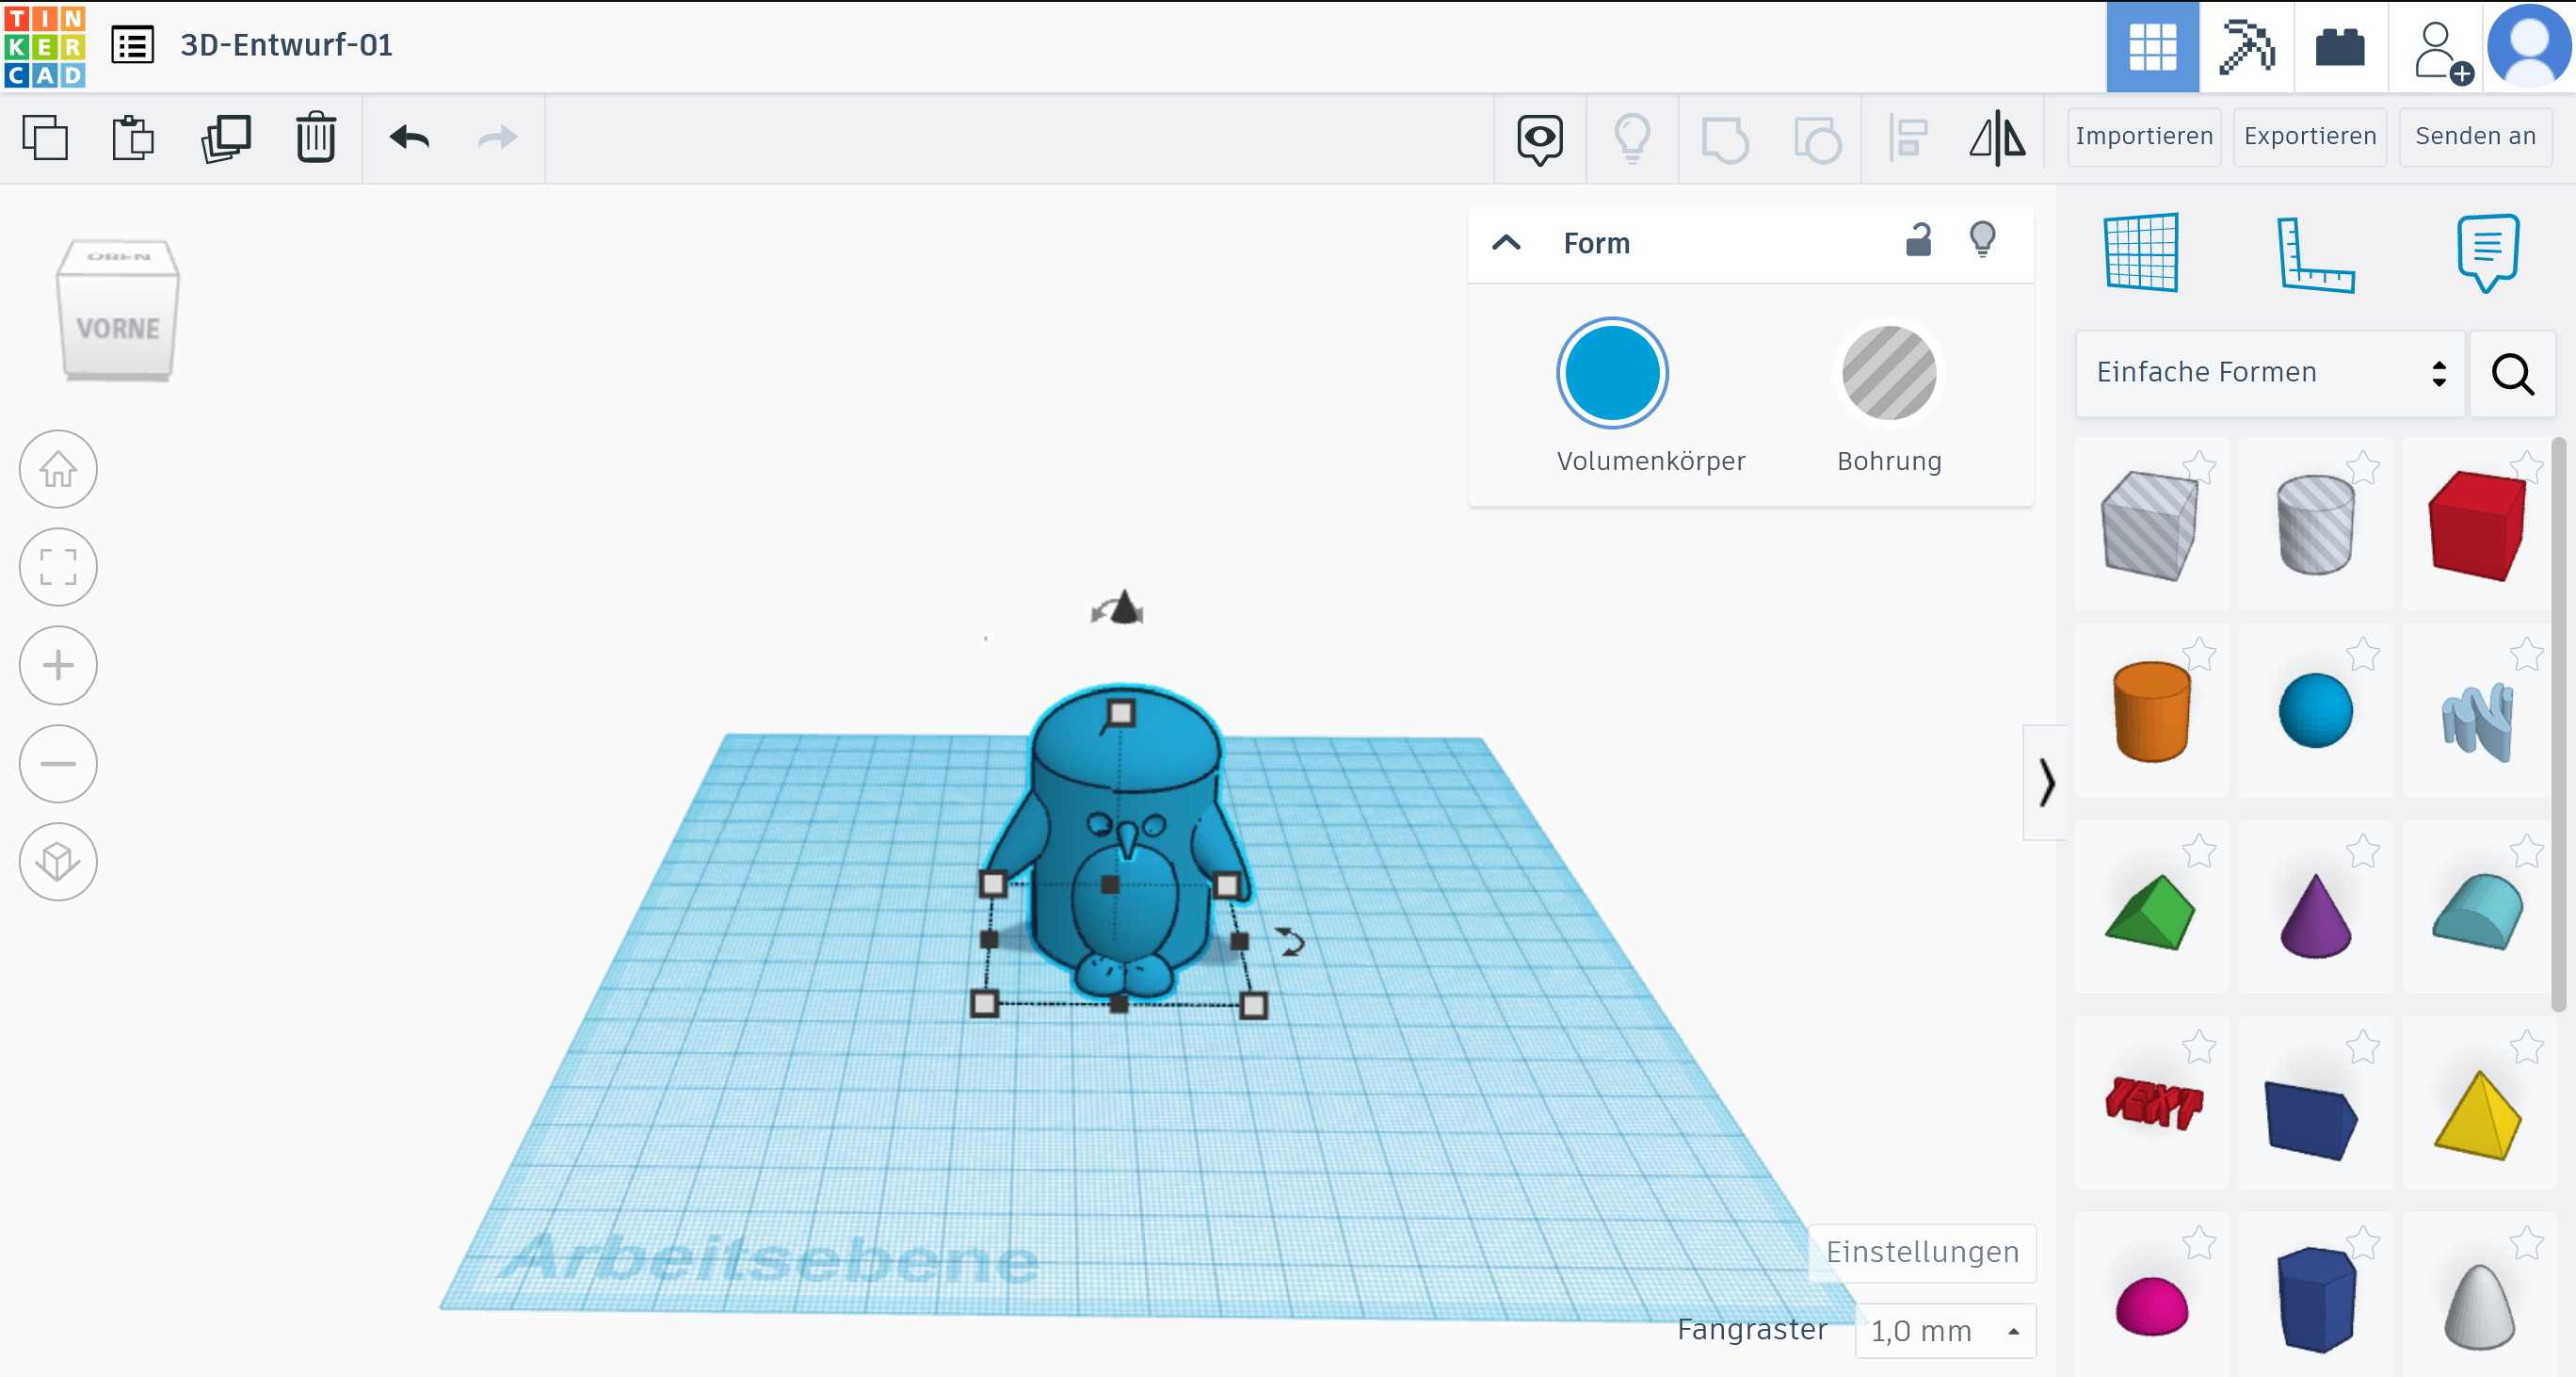Screen dimensions: 2576x1377
Task: Click the Align tool icon
Action: pos(1908,138)
